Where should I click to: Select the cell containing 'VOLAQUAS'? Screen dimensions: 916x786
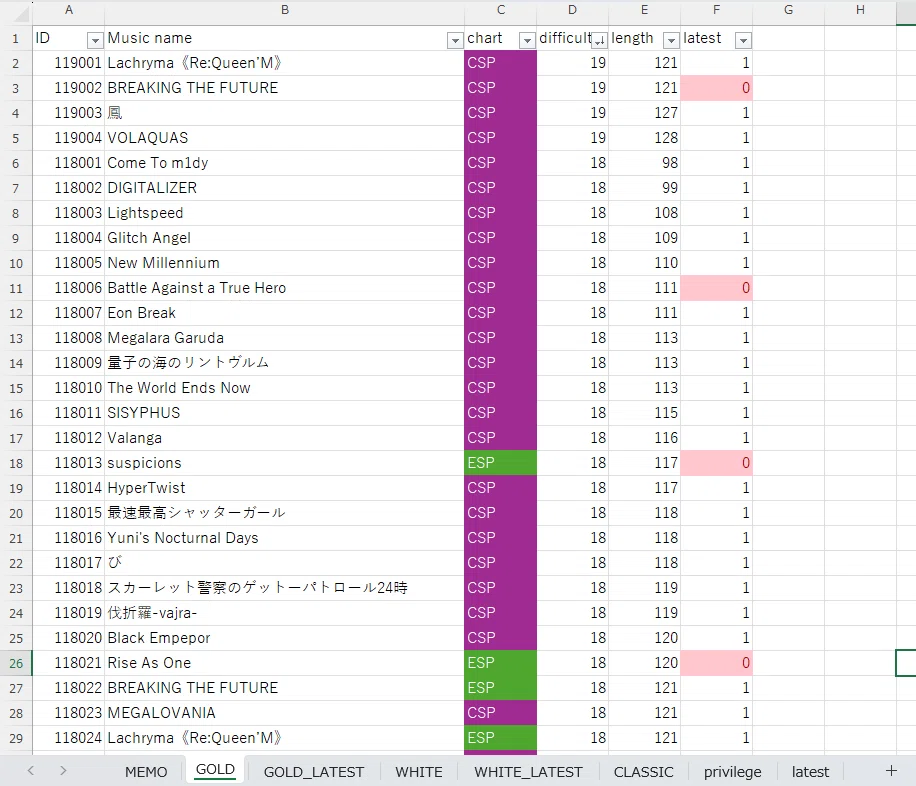pos(284,138)
